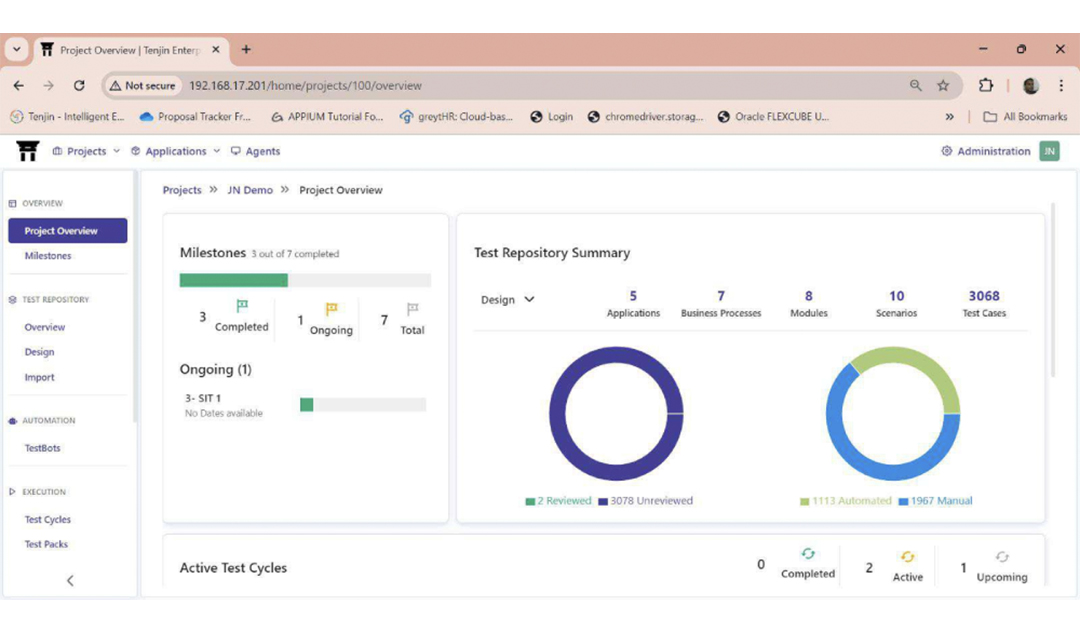The image size is (1080, 632).
Task: Open TestBots under Automation
Action: (x=43, y=448)
